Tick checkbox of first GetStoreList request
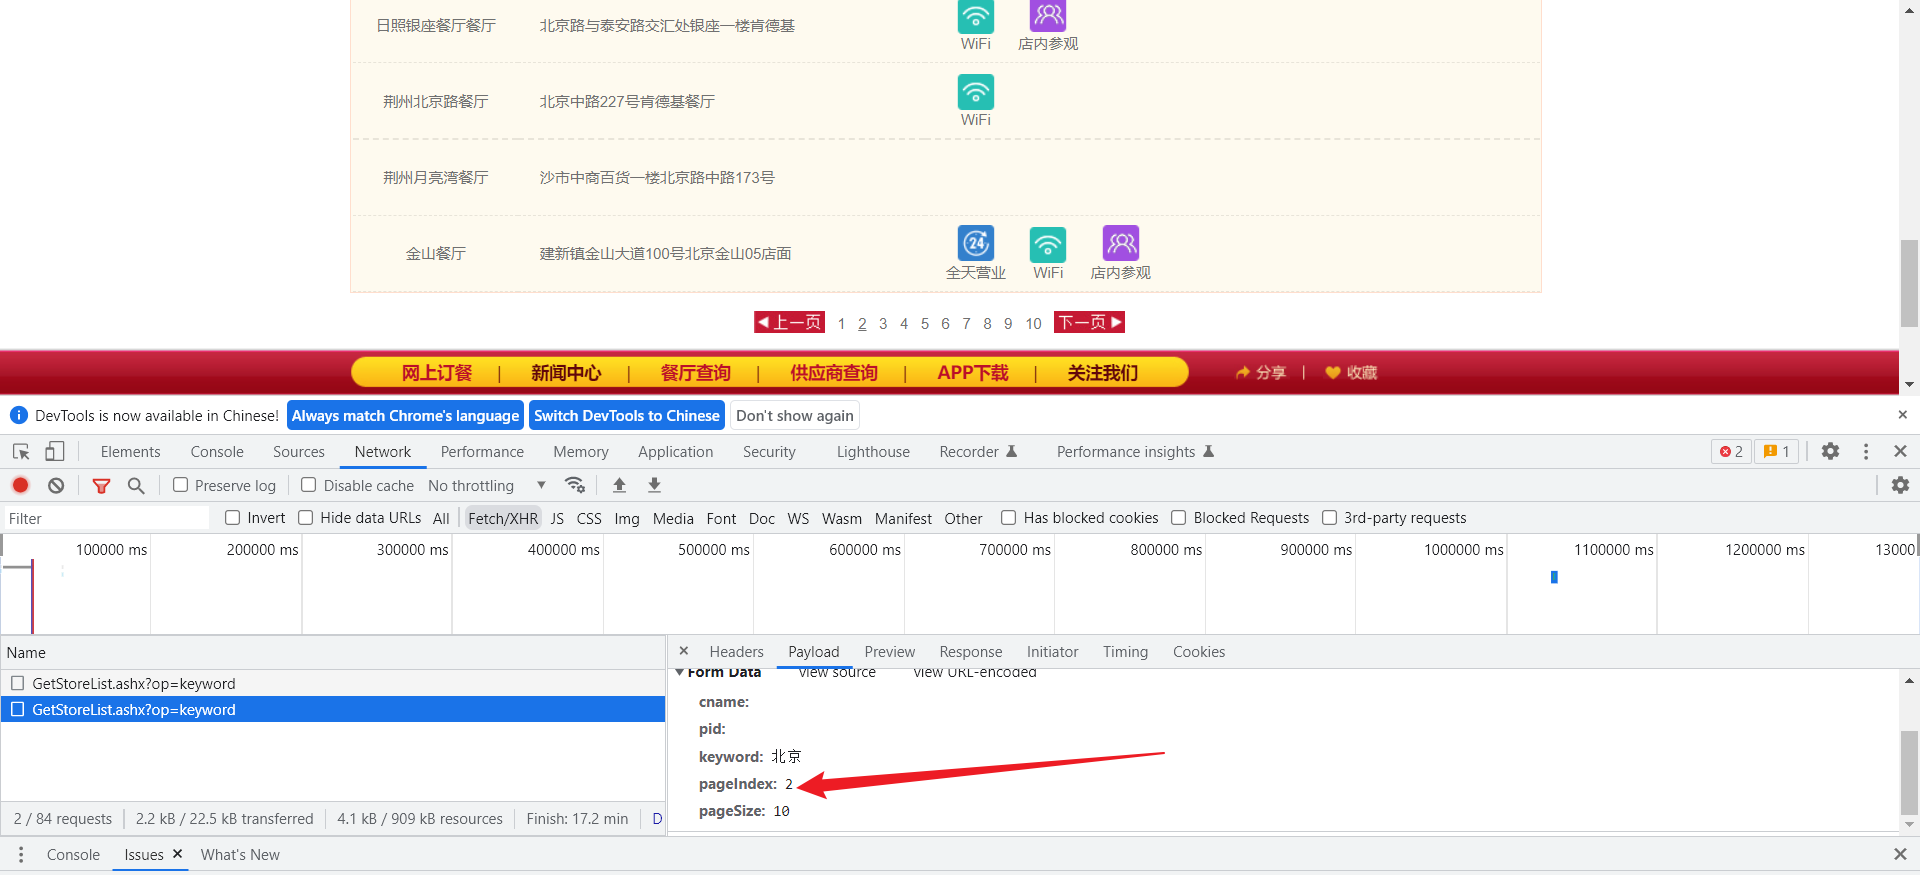The width and height of the screenshot is (1920, 875). 17,683
